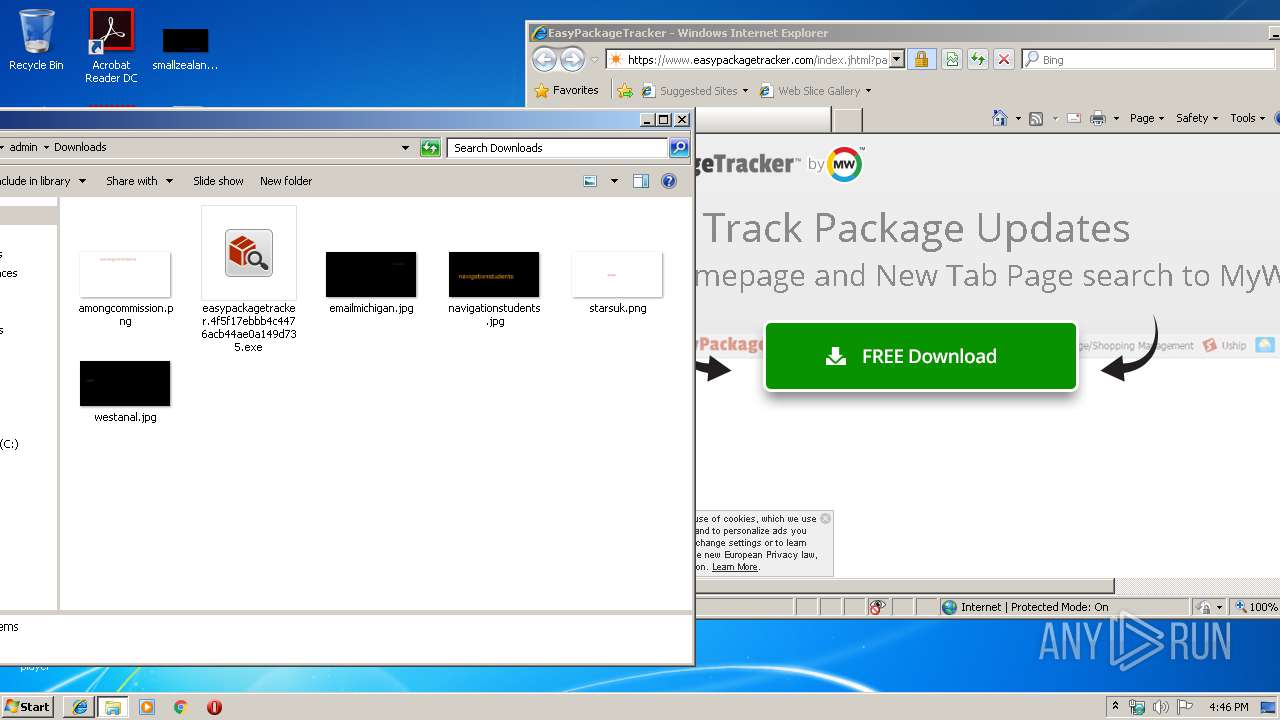
Task: Click the Start button
Action: click(x=29, y=707)
